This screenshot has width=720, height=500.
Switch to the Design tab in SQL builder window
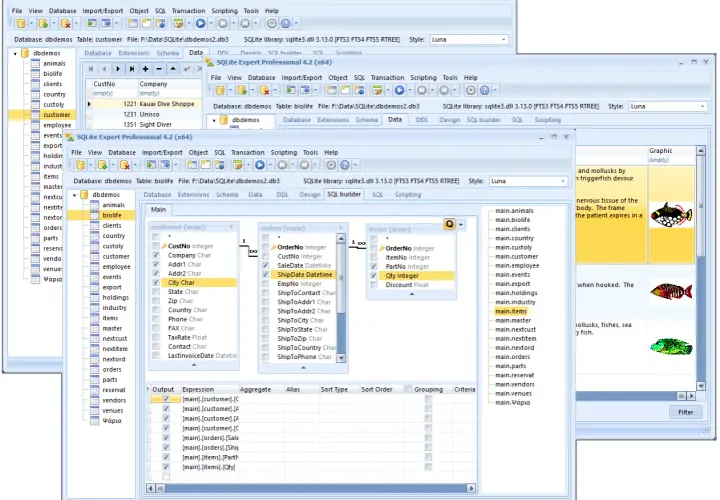click(x=310, y=195)
